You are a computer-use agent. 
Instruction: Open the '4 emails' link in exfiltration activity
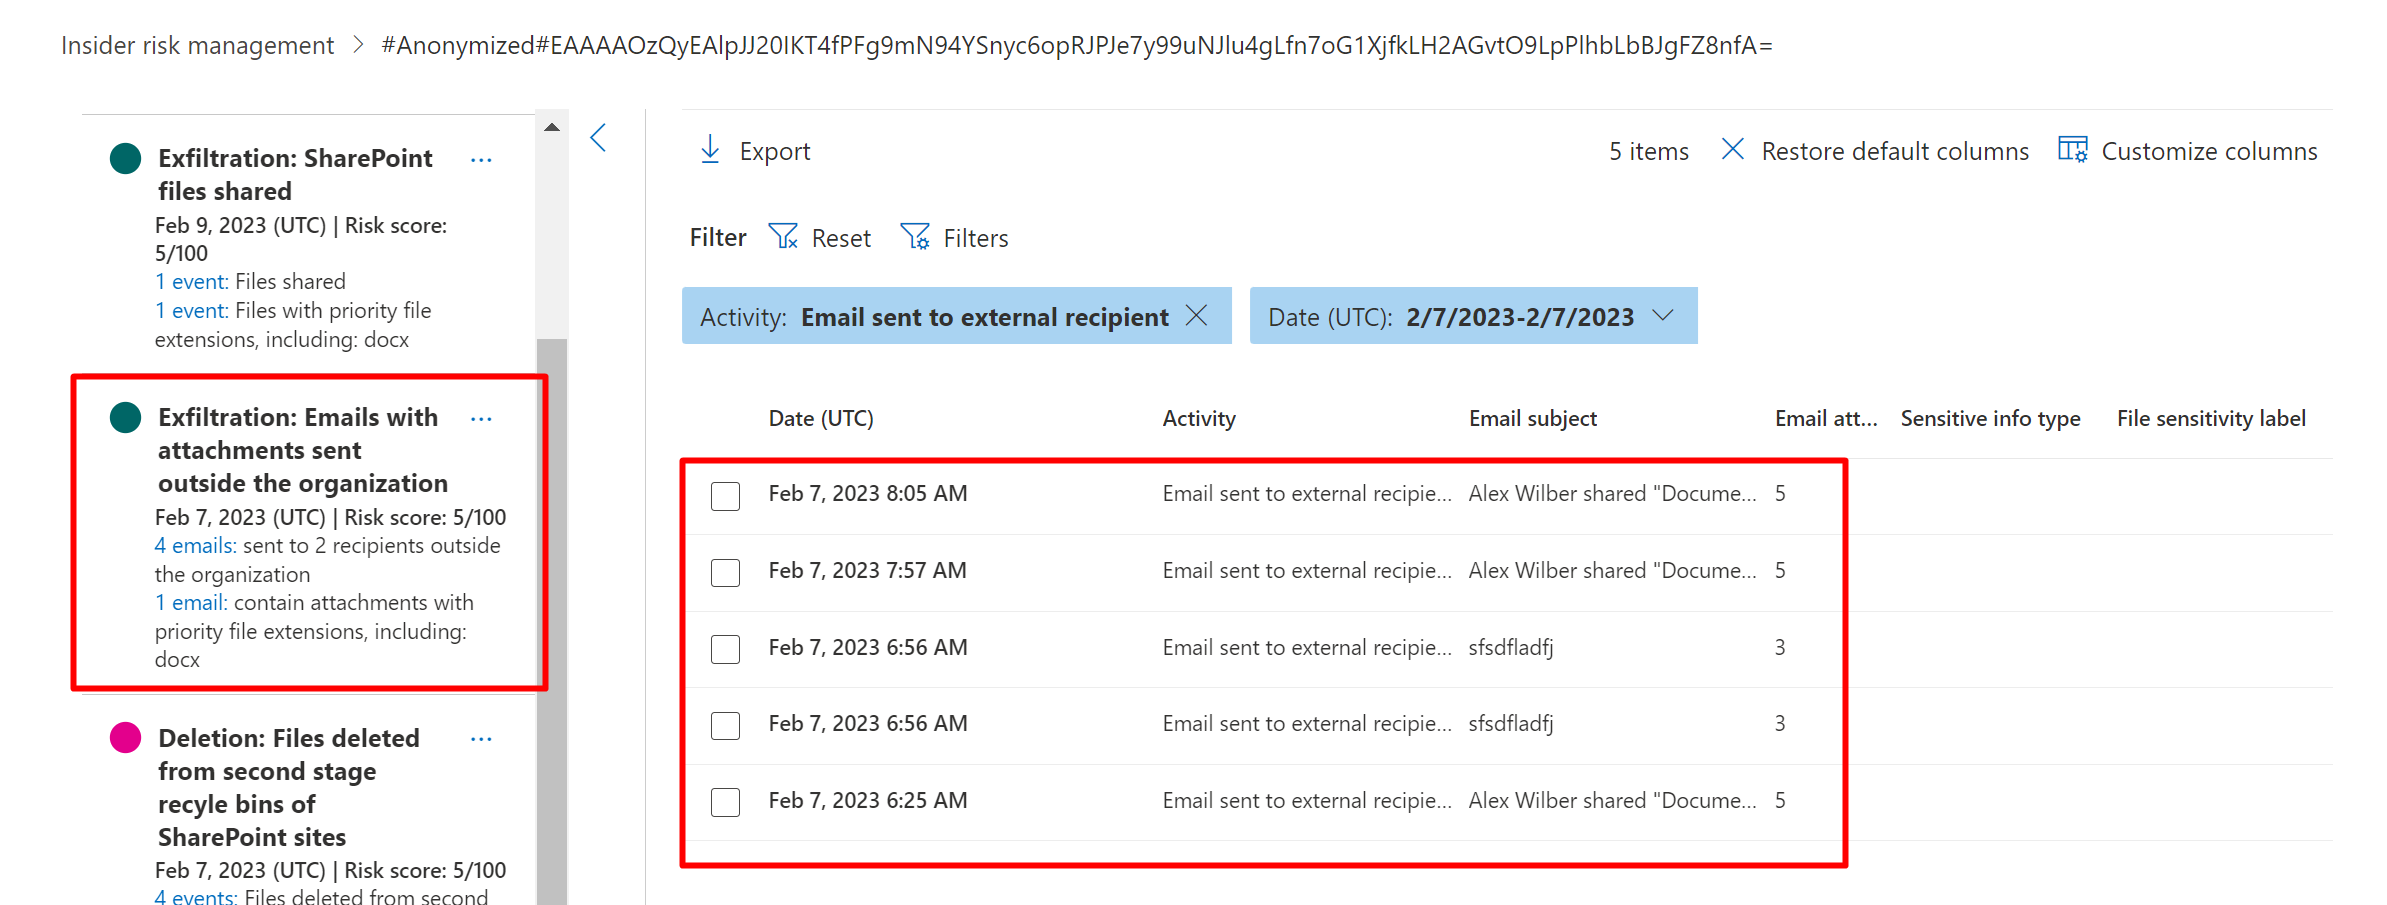point(195,546)
